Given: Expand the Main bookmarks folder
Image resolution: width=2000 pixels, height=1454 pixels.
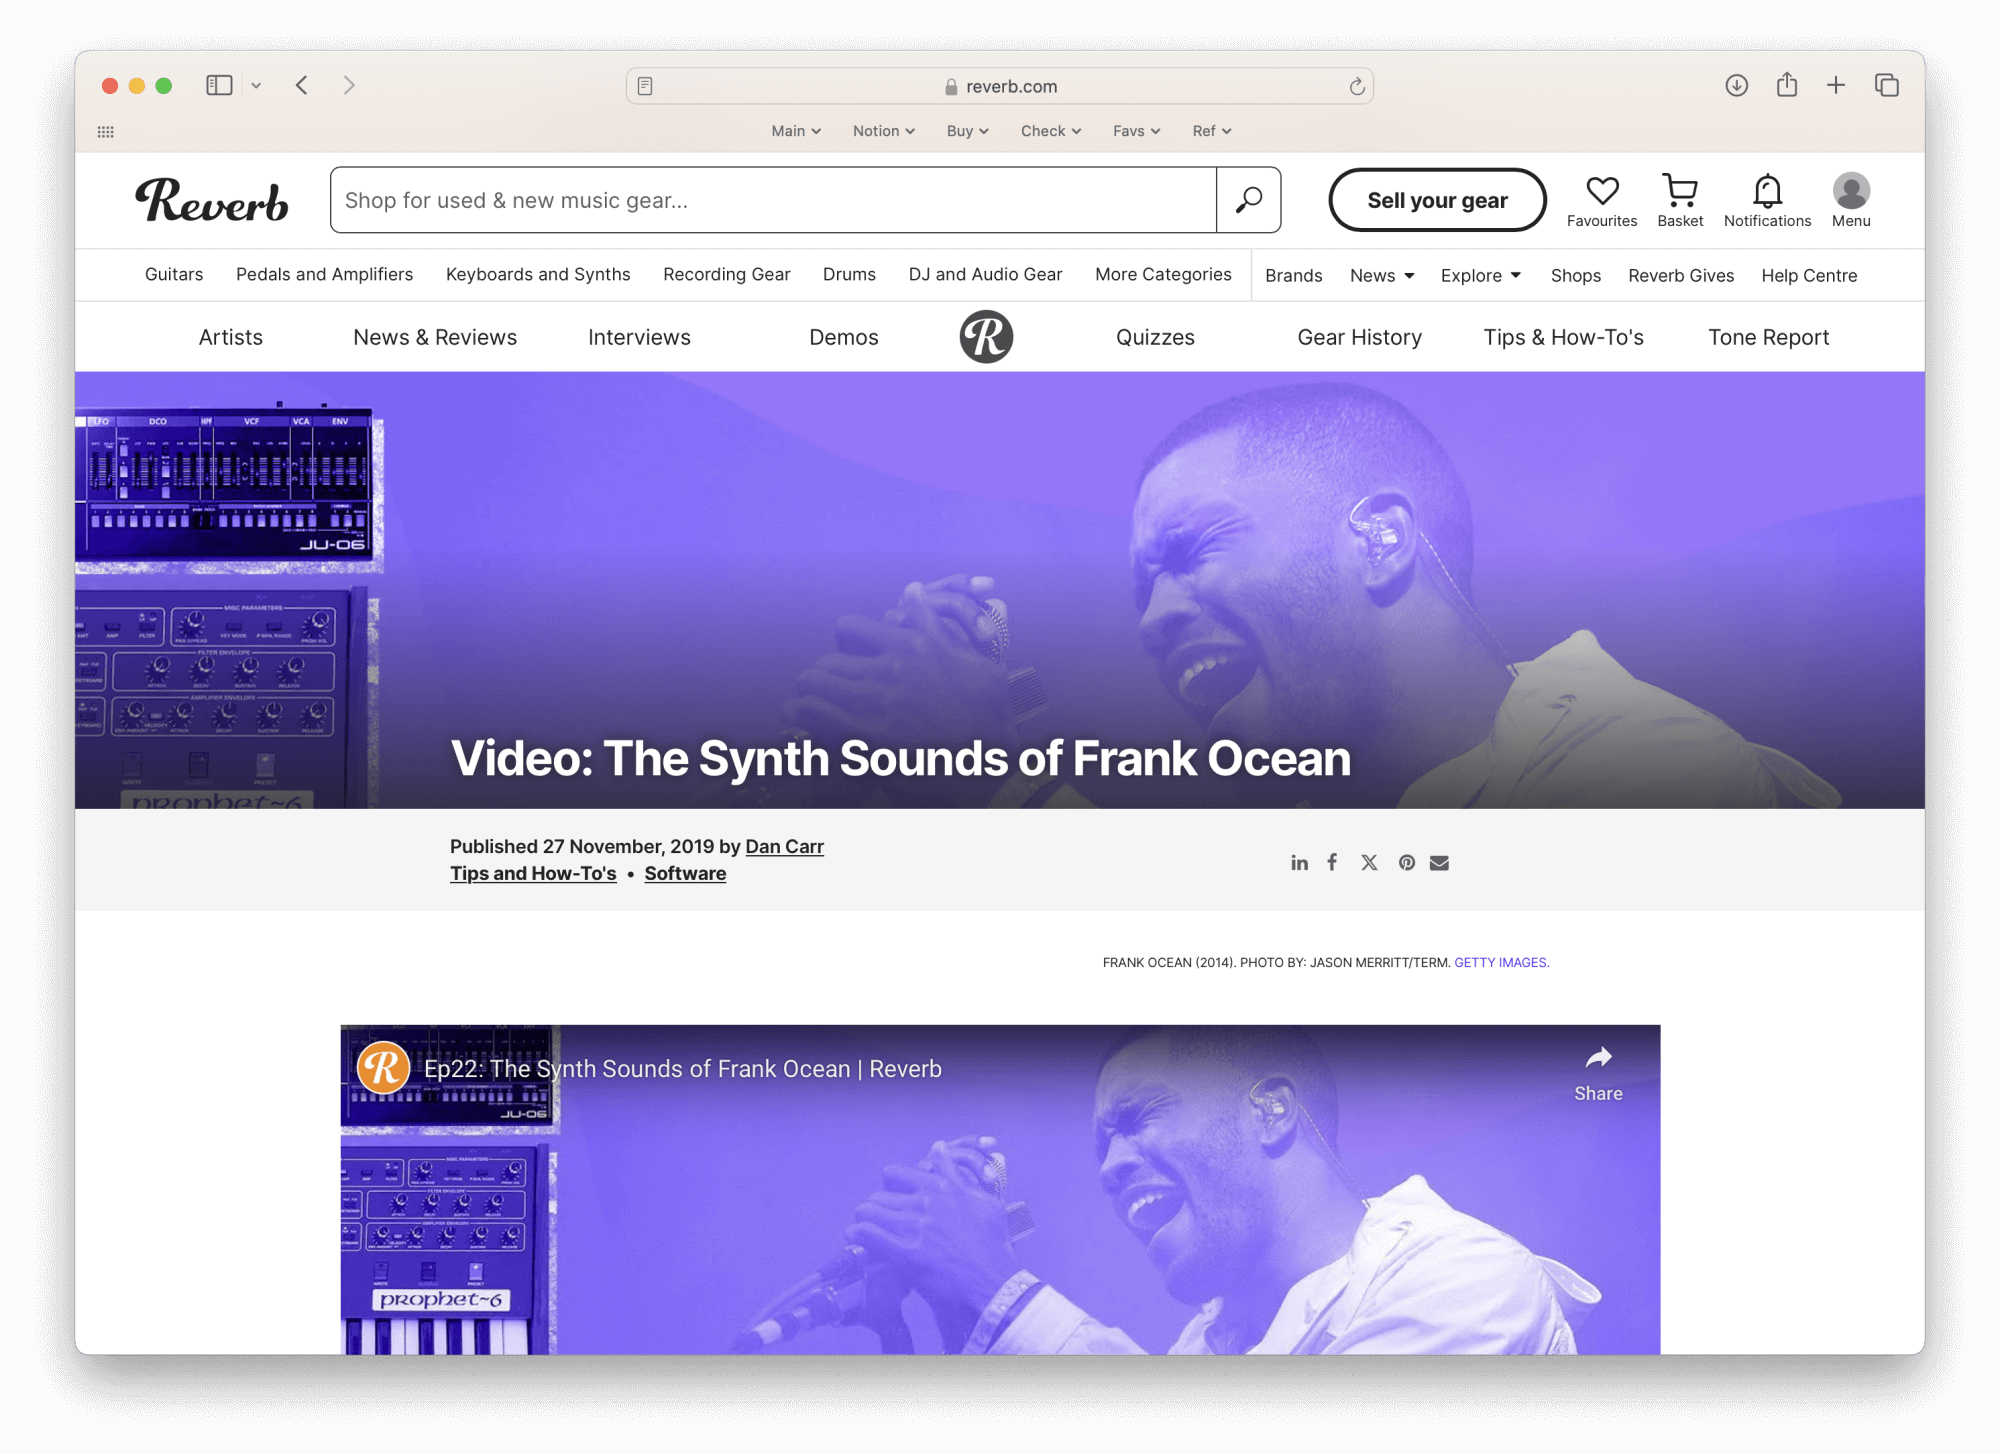Looking at the screenshot, I should click(796, 131).
